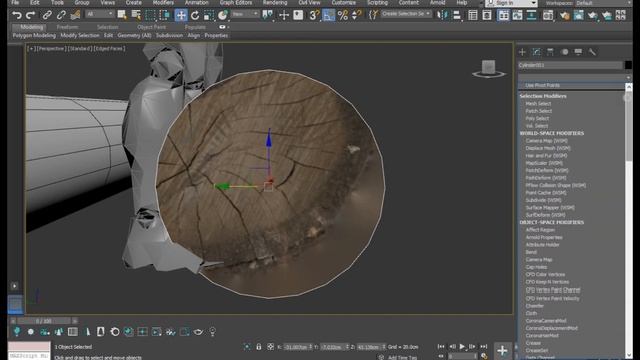
Task: Click the Align tool icon
Action: pos(457,16)
